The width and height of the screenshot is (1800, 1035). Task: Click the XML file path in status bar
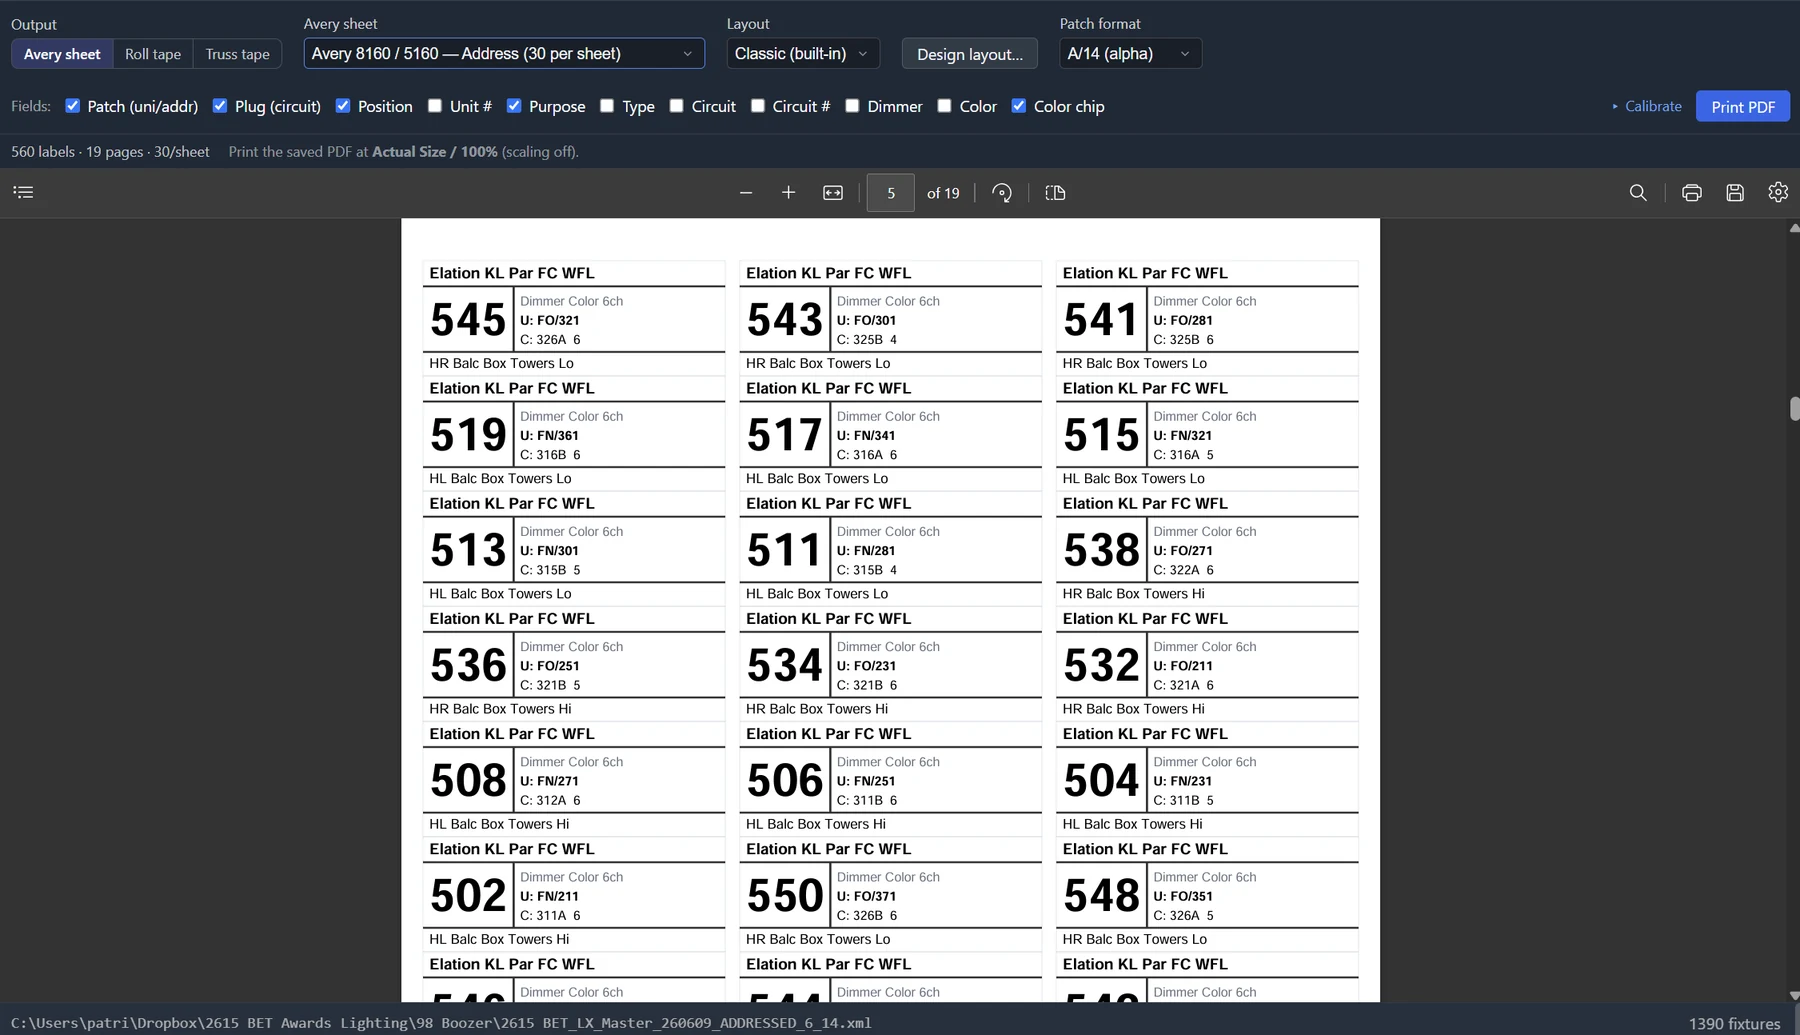[x=441, y=1023]
